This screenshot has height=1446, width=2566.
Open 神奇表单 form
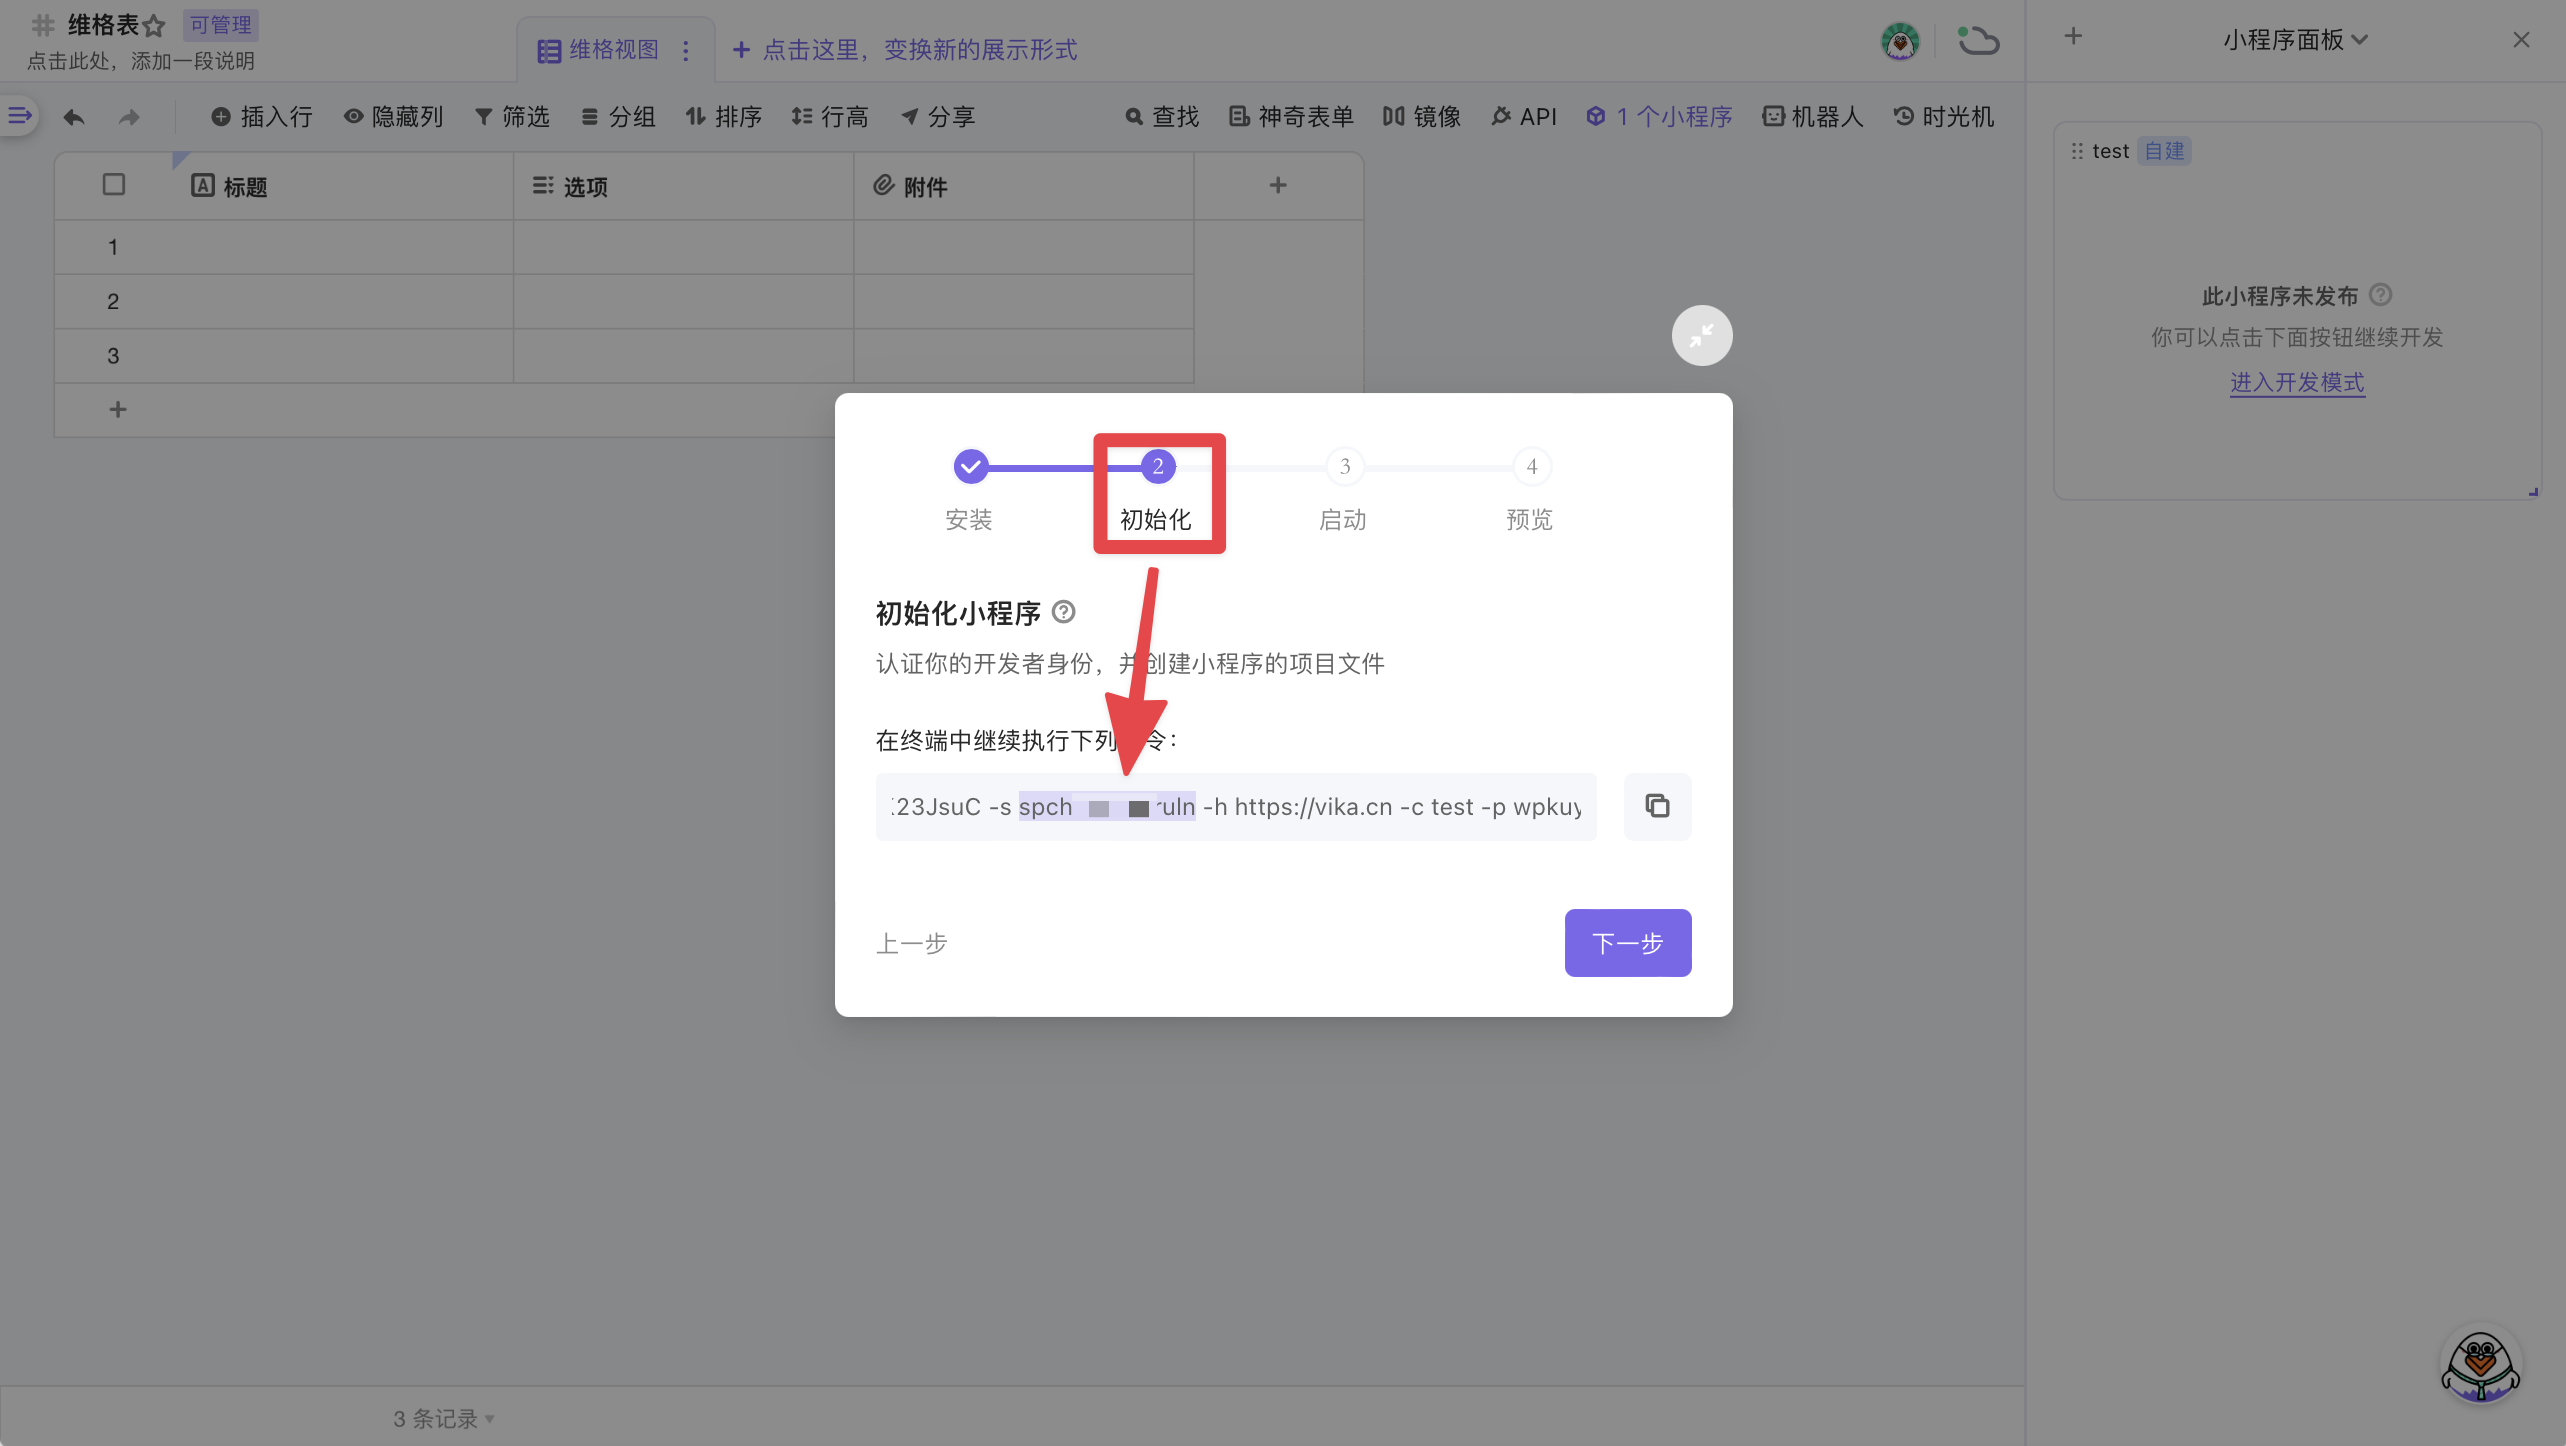point(1291,117)
